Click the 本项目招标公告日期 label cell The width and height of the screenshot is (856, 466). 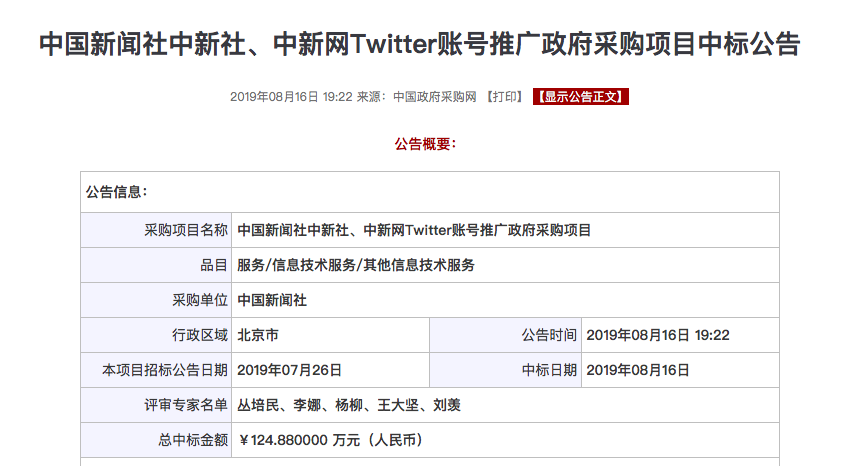156,370
